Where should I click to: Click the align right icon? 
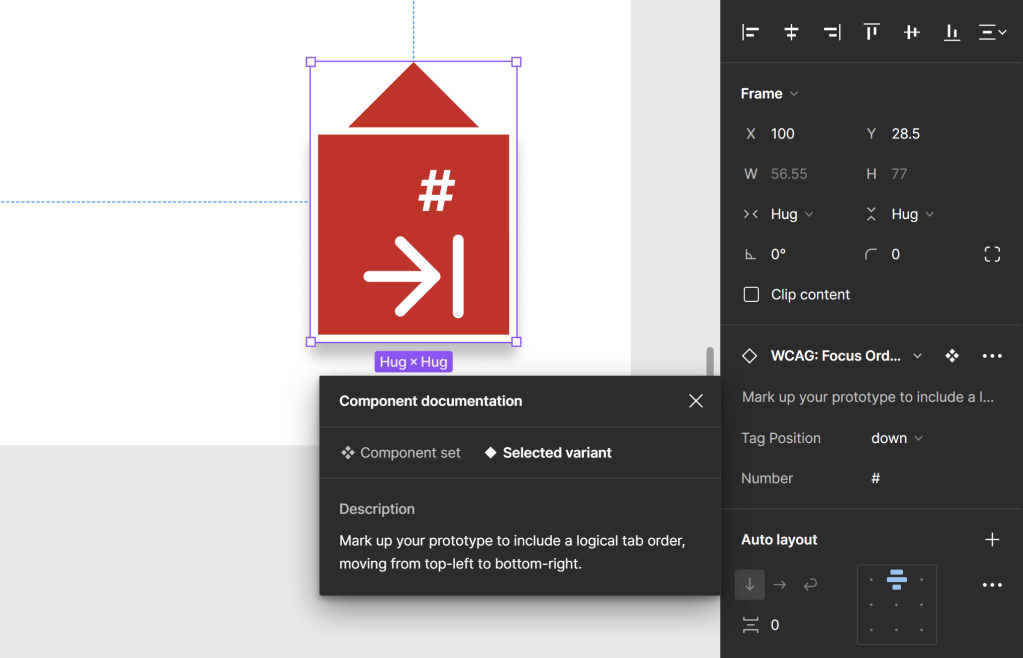coord(831,33)
